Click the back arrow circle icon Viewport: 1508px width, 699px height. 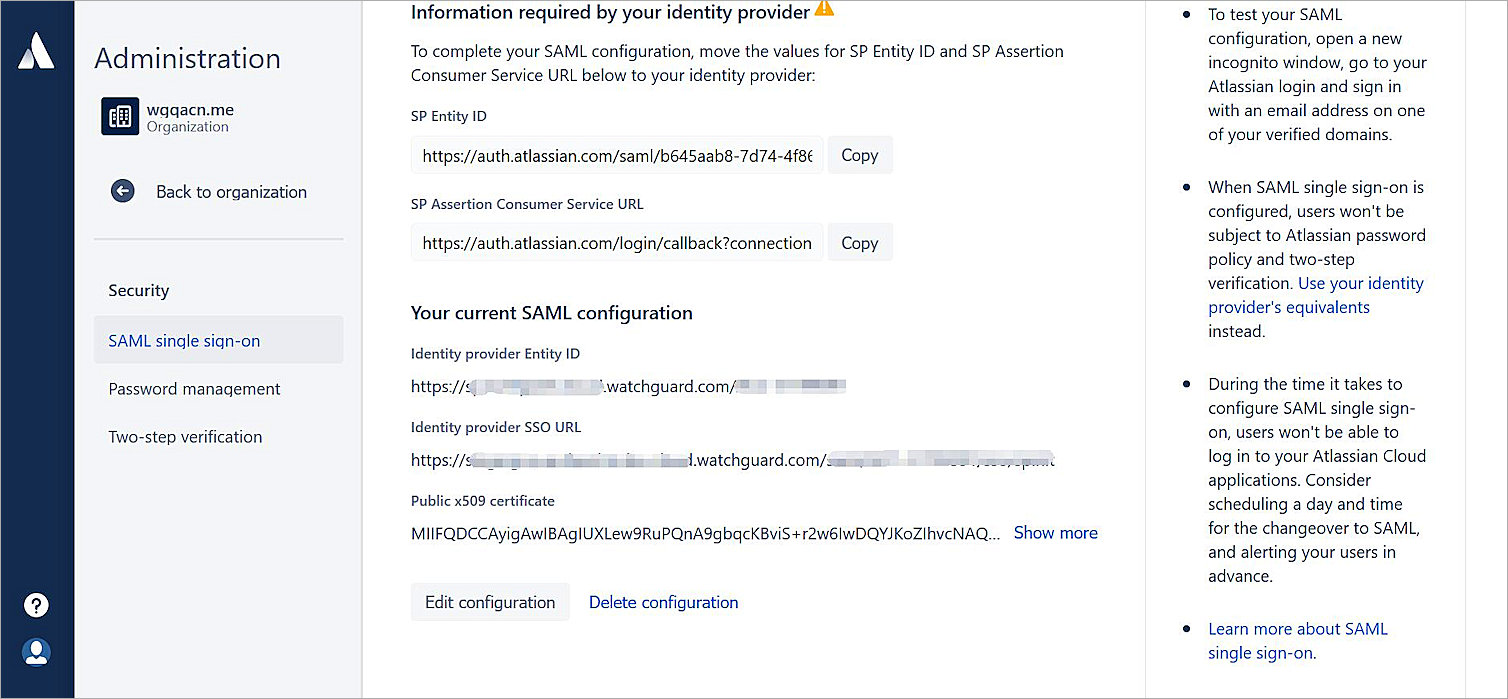pos(122,191)
